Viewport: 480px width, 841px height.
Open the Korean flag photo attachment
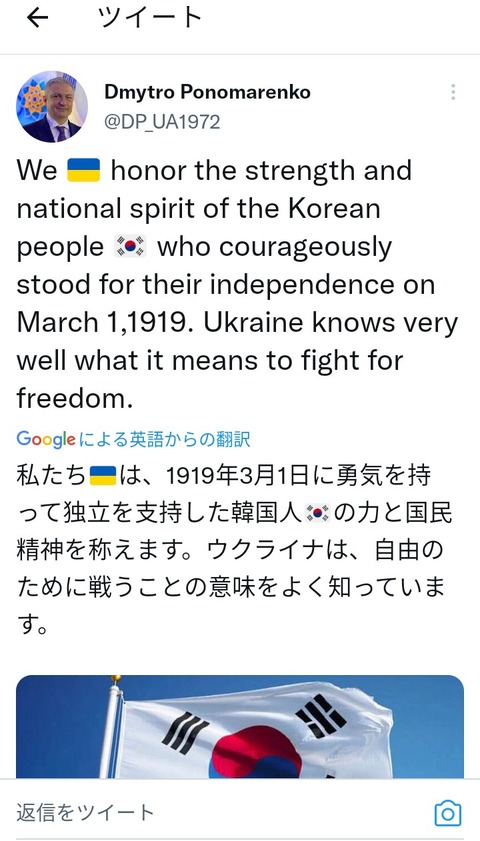pos(240,726)
